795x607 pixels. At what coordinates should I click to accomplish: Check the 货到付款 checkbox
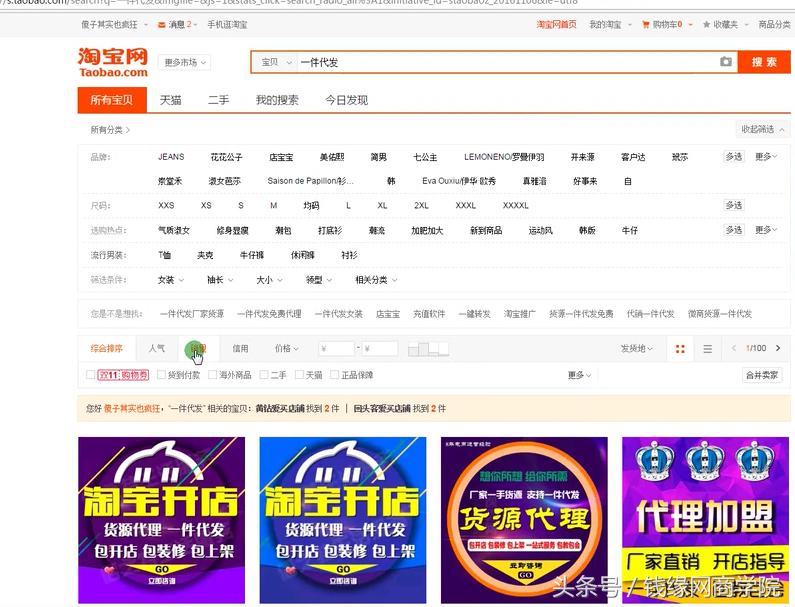(x=161, y=375)
